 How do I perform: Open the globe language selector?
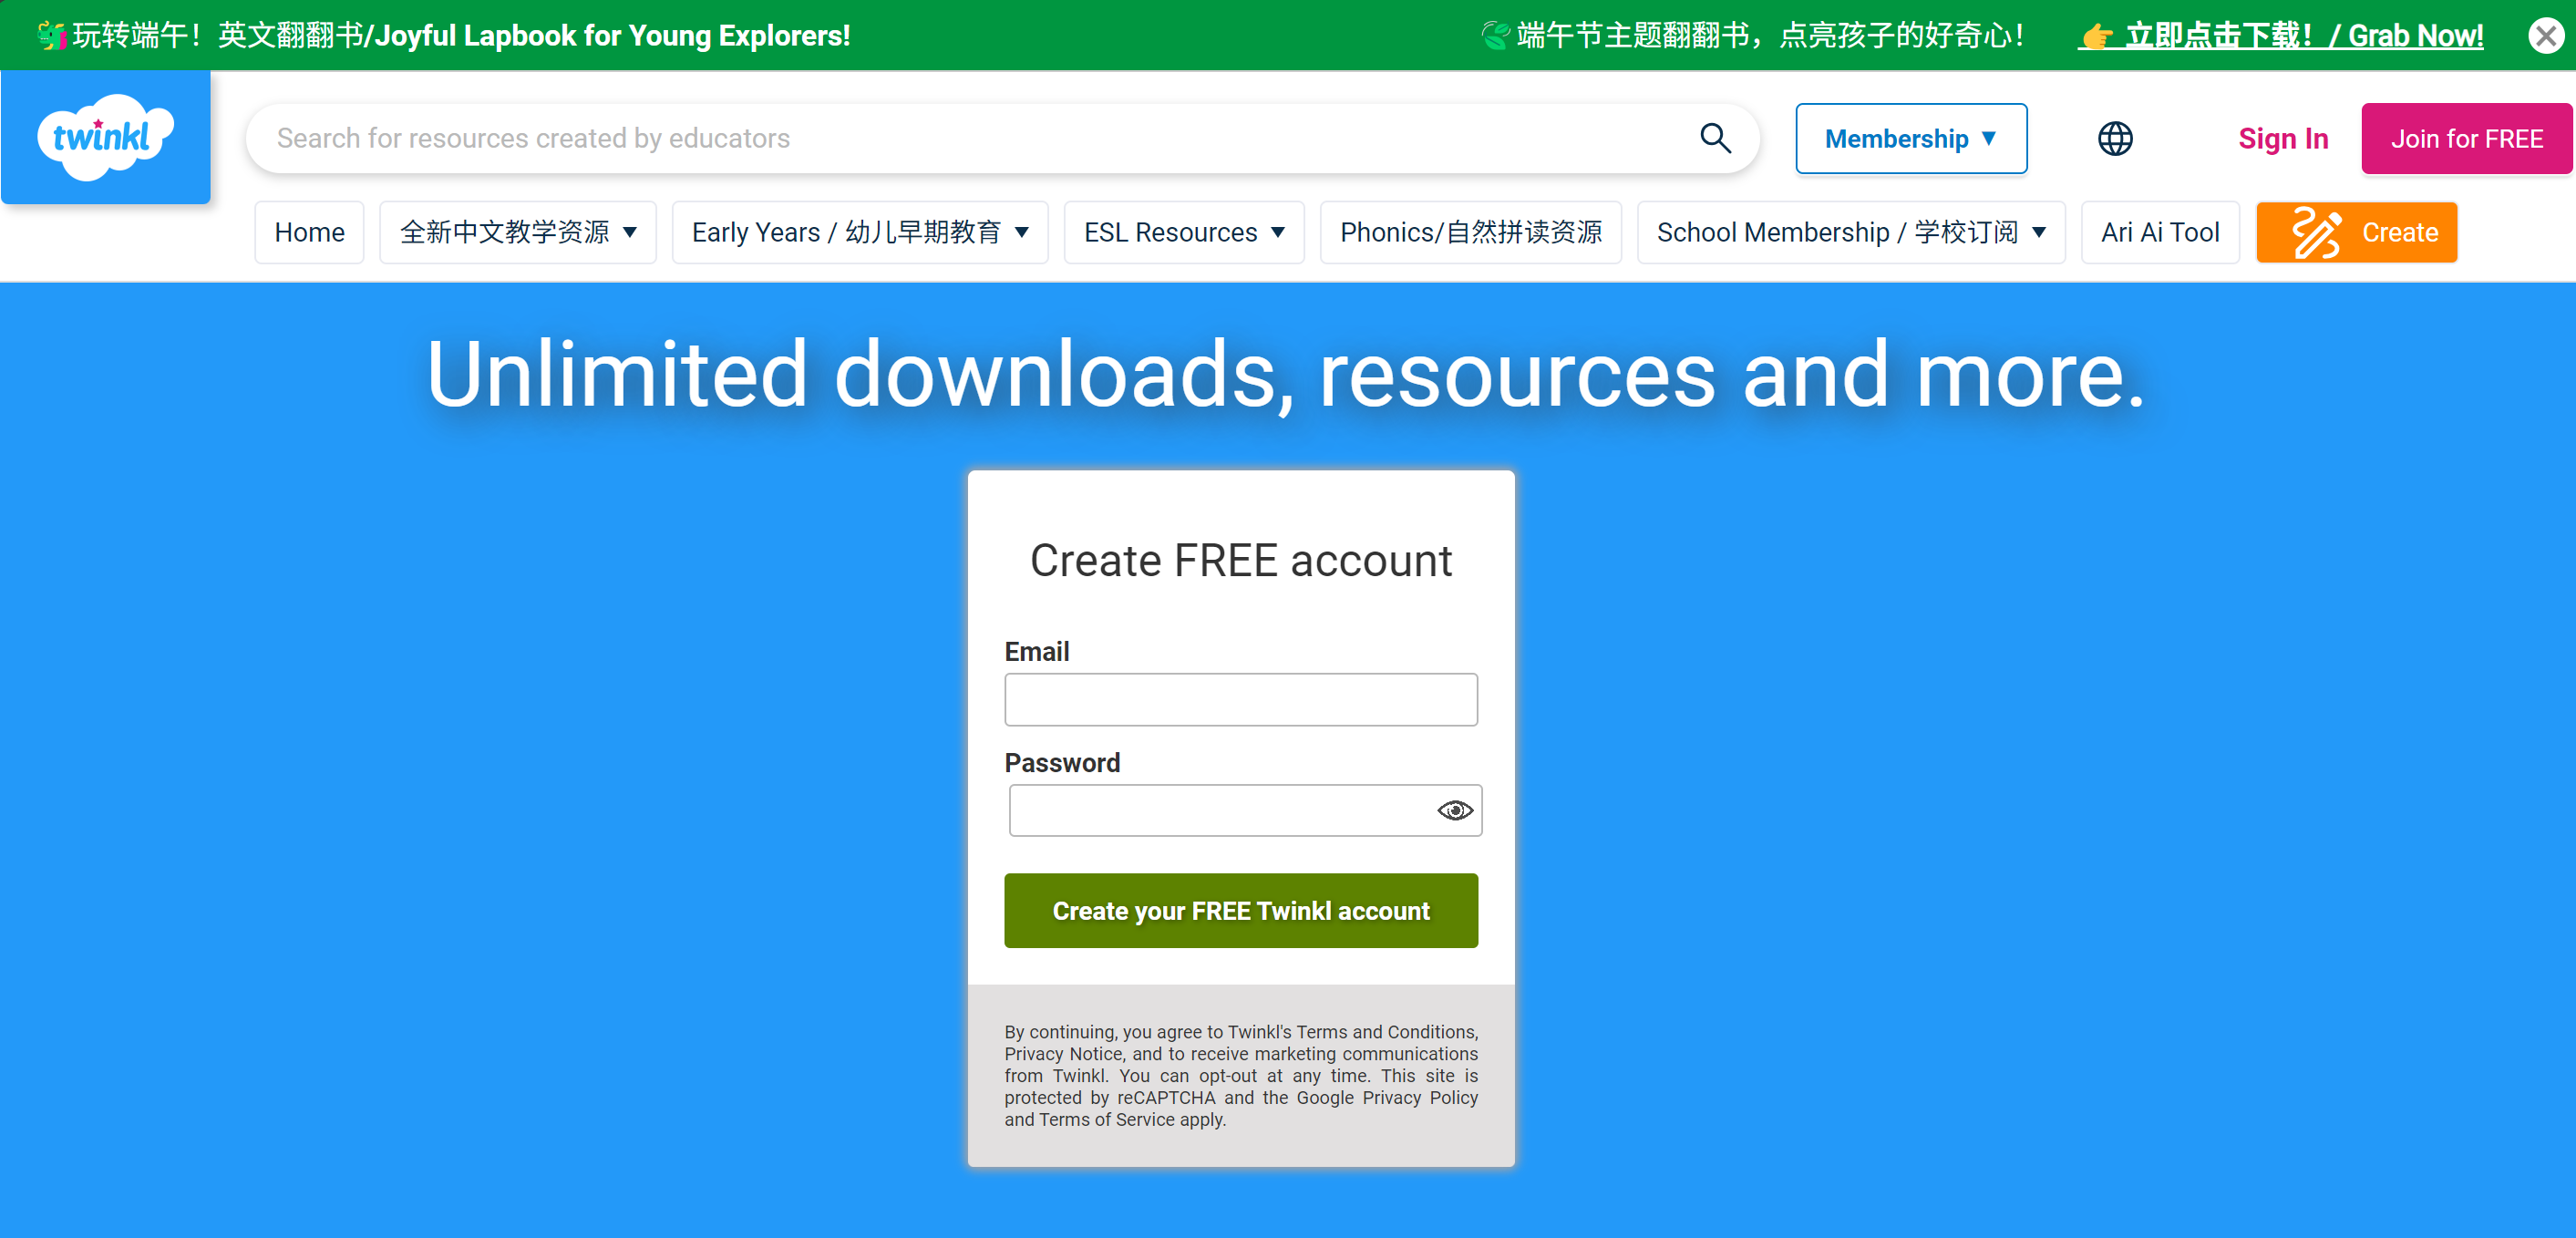coord(2114,138)
